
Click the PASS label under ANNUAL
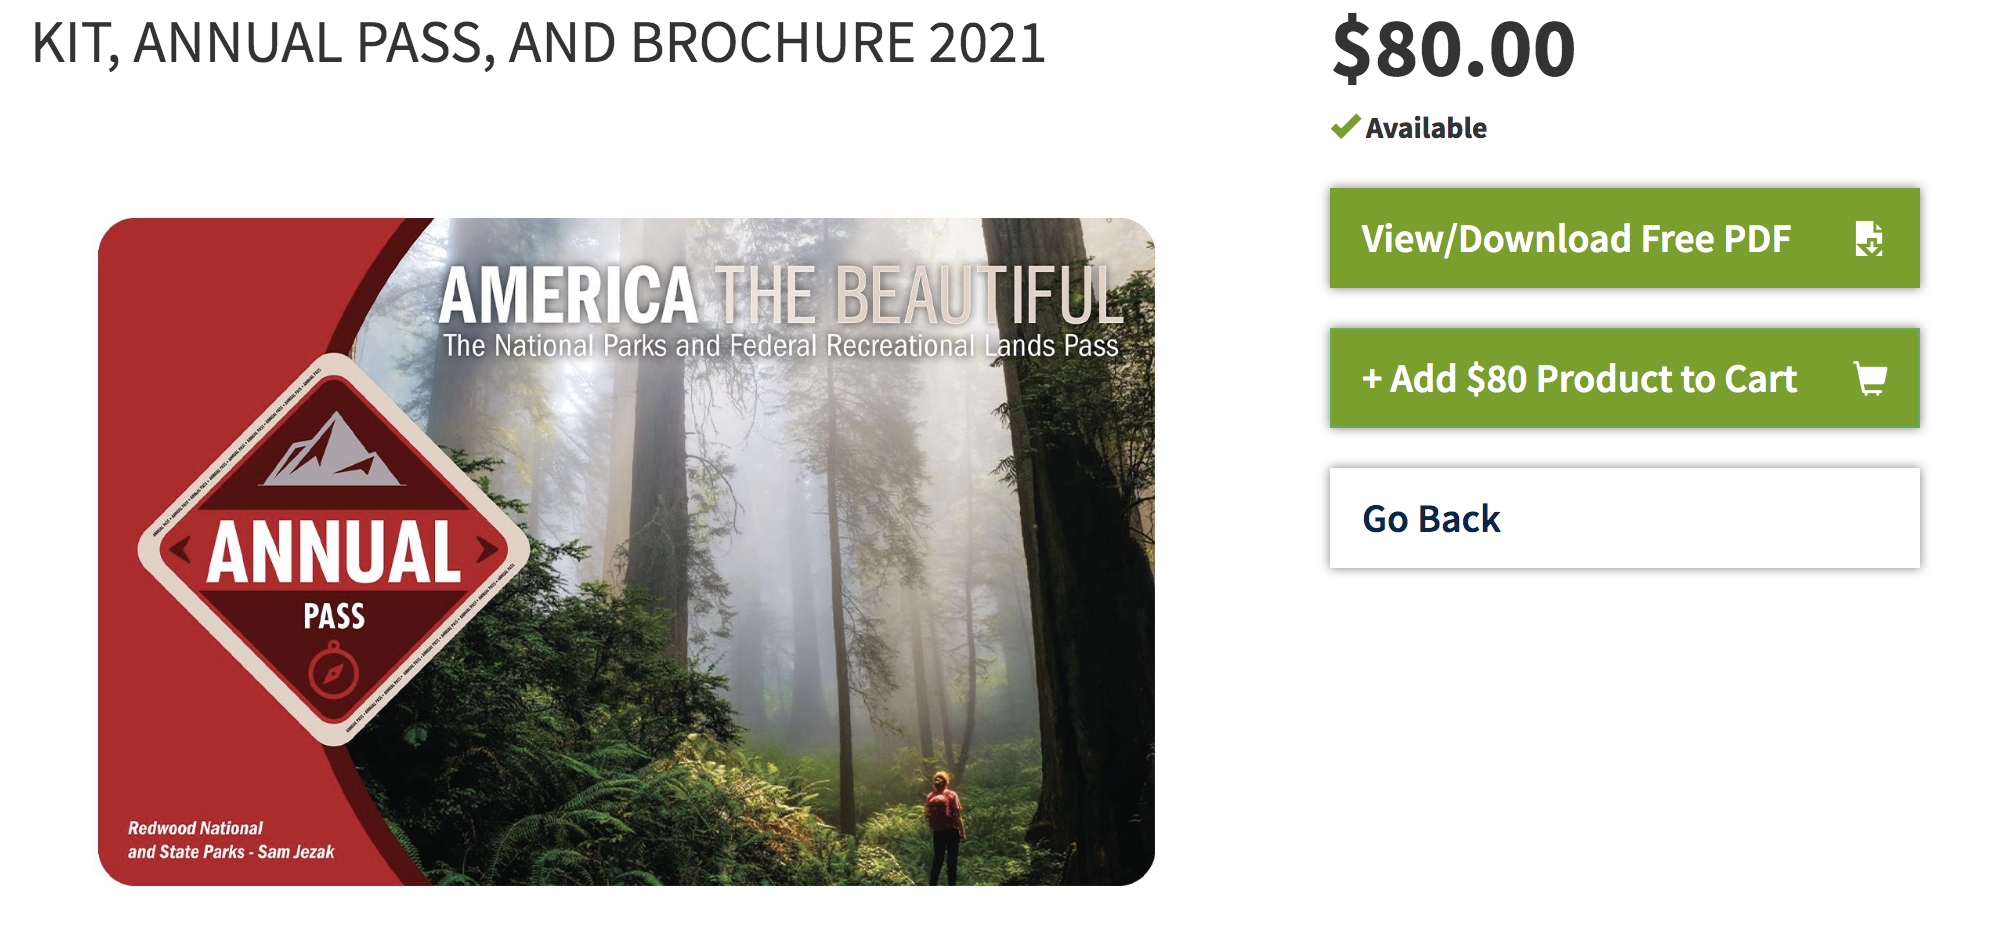click(334, 616)
